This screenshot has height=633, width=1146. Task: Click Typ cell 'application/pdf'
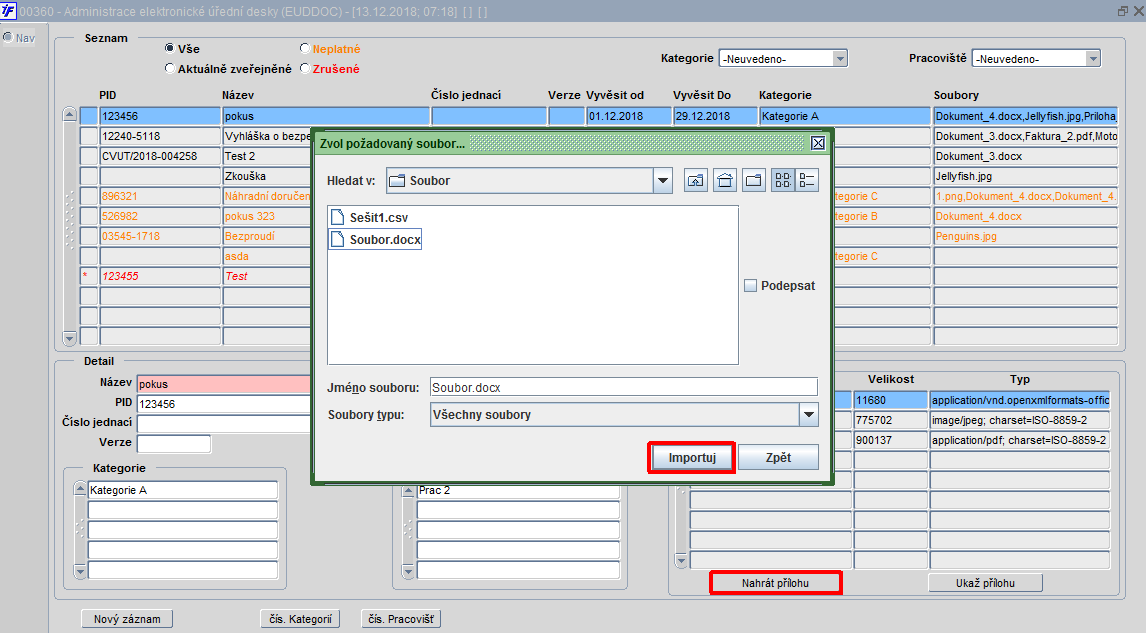coord(1020,440)
